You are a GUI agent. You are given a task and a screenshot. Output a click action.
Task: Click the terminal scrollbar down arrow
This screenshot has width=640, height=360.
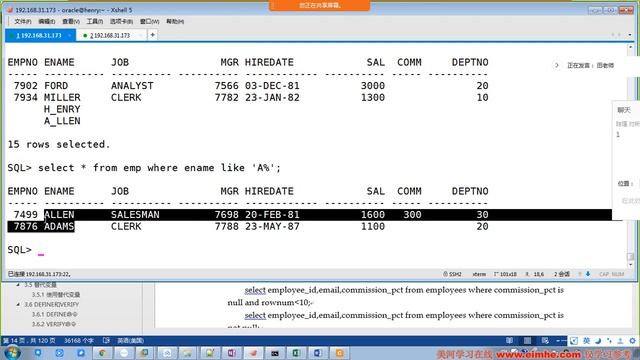tap(631, 264)
